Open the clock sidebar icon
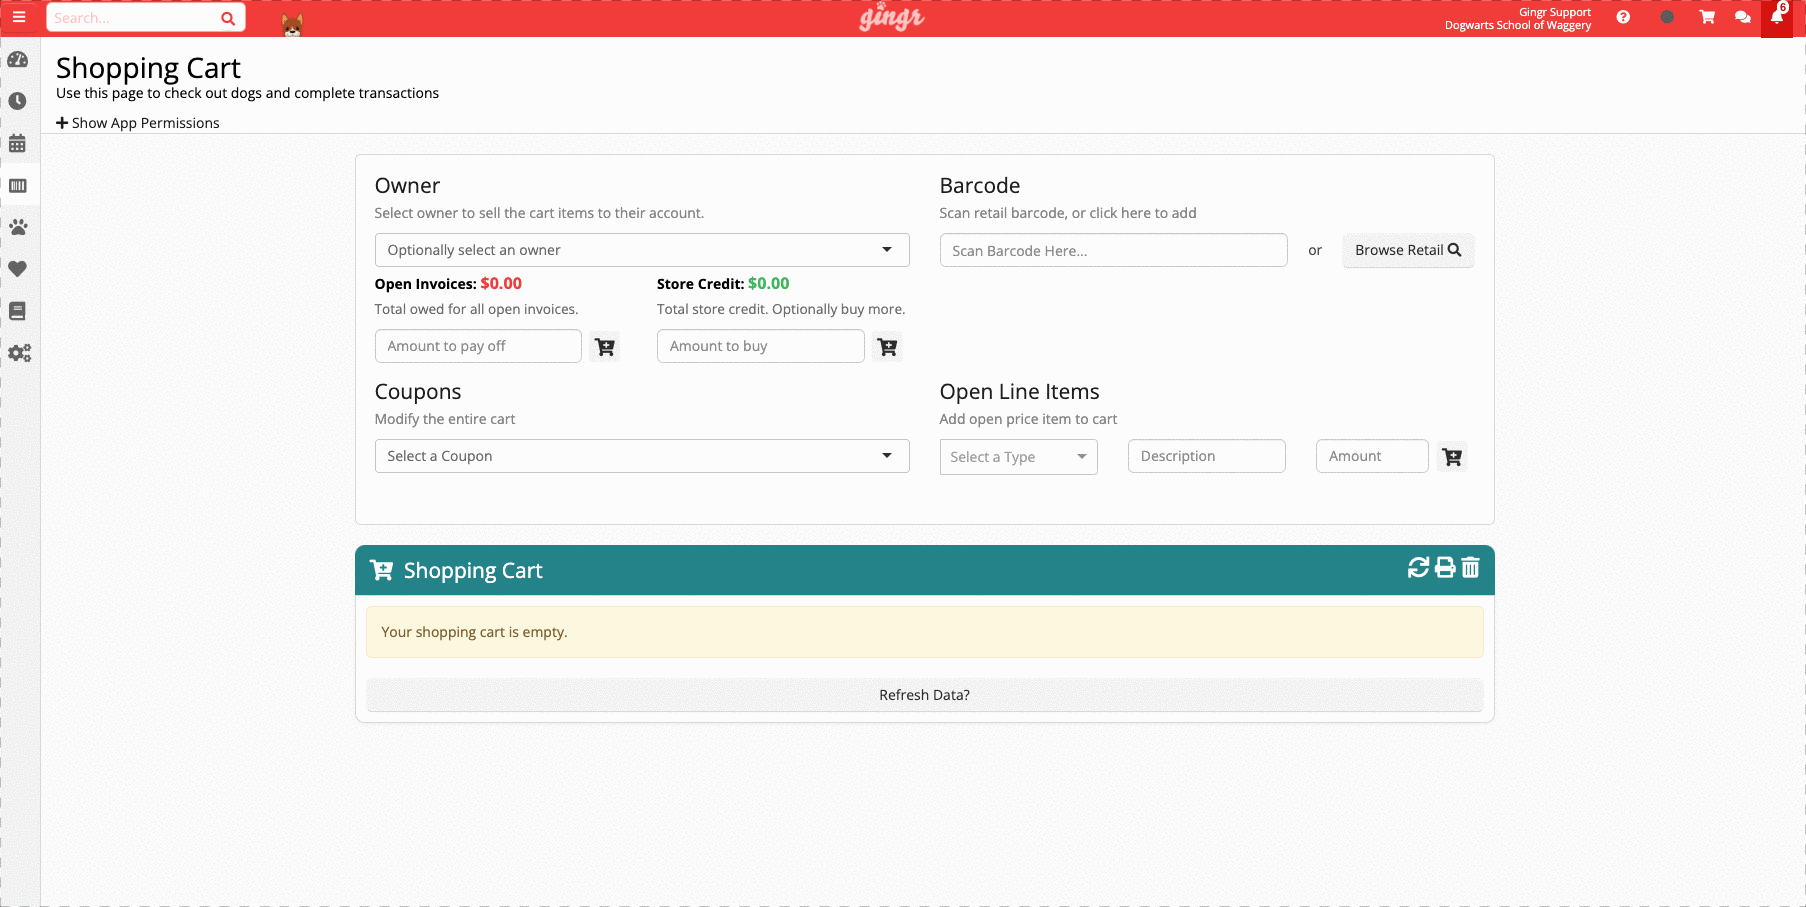The image size is (1806, 907). point(18,101)
